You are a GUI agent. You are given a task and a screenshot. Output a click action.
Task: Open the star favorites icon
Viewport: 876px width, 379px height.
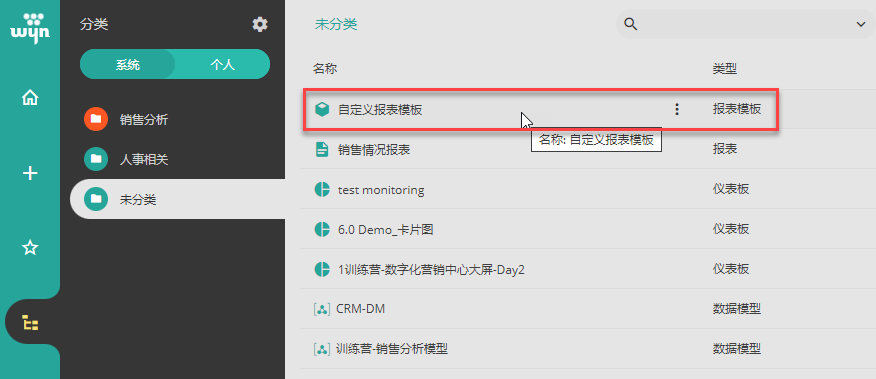pyautogui.click(x=30, y=248)
